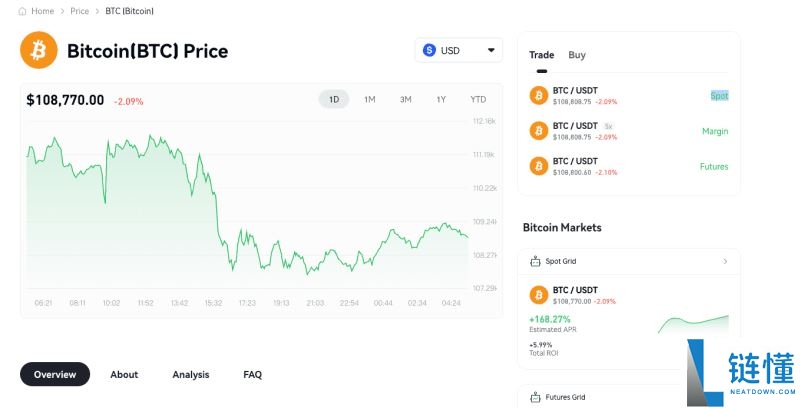Click the home icon in breadcrumb
This screenshot has width=800, height=408.
(x=24, y=11)
